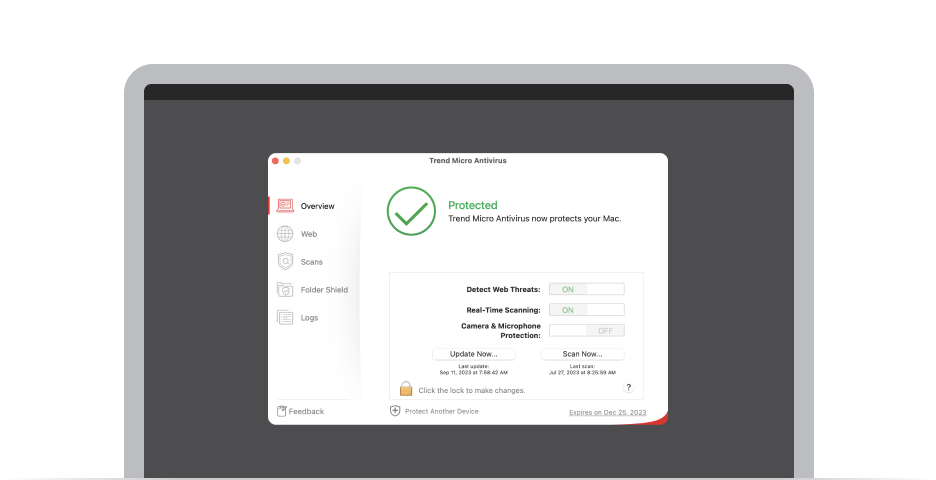
Task: Enable Camera & Microphone Protection switch
Action: pyautogui.click(x=587, y=330)
